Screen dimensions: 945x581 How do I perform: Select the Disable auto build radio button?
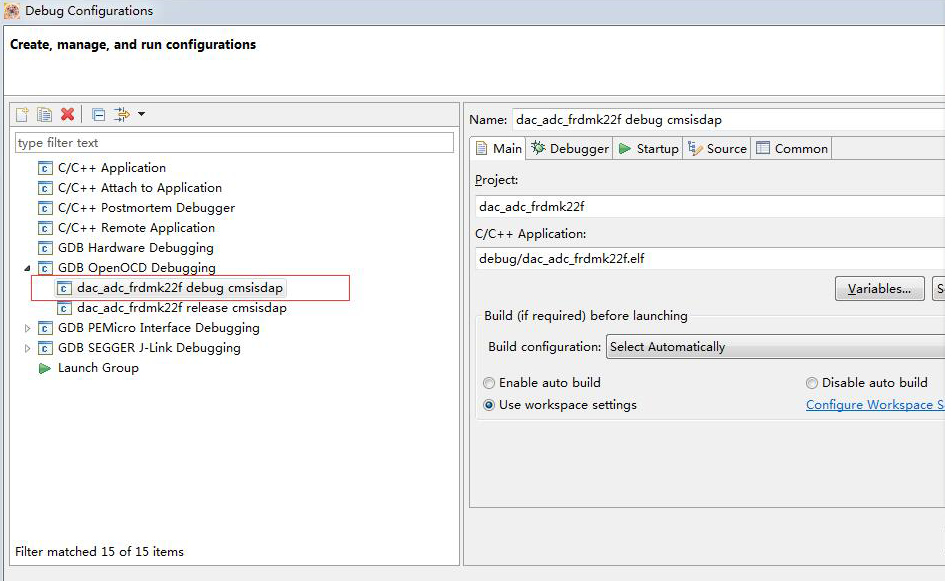[812, 383]
